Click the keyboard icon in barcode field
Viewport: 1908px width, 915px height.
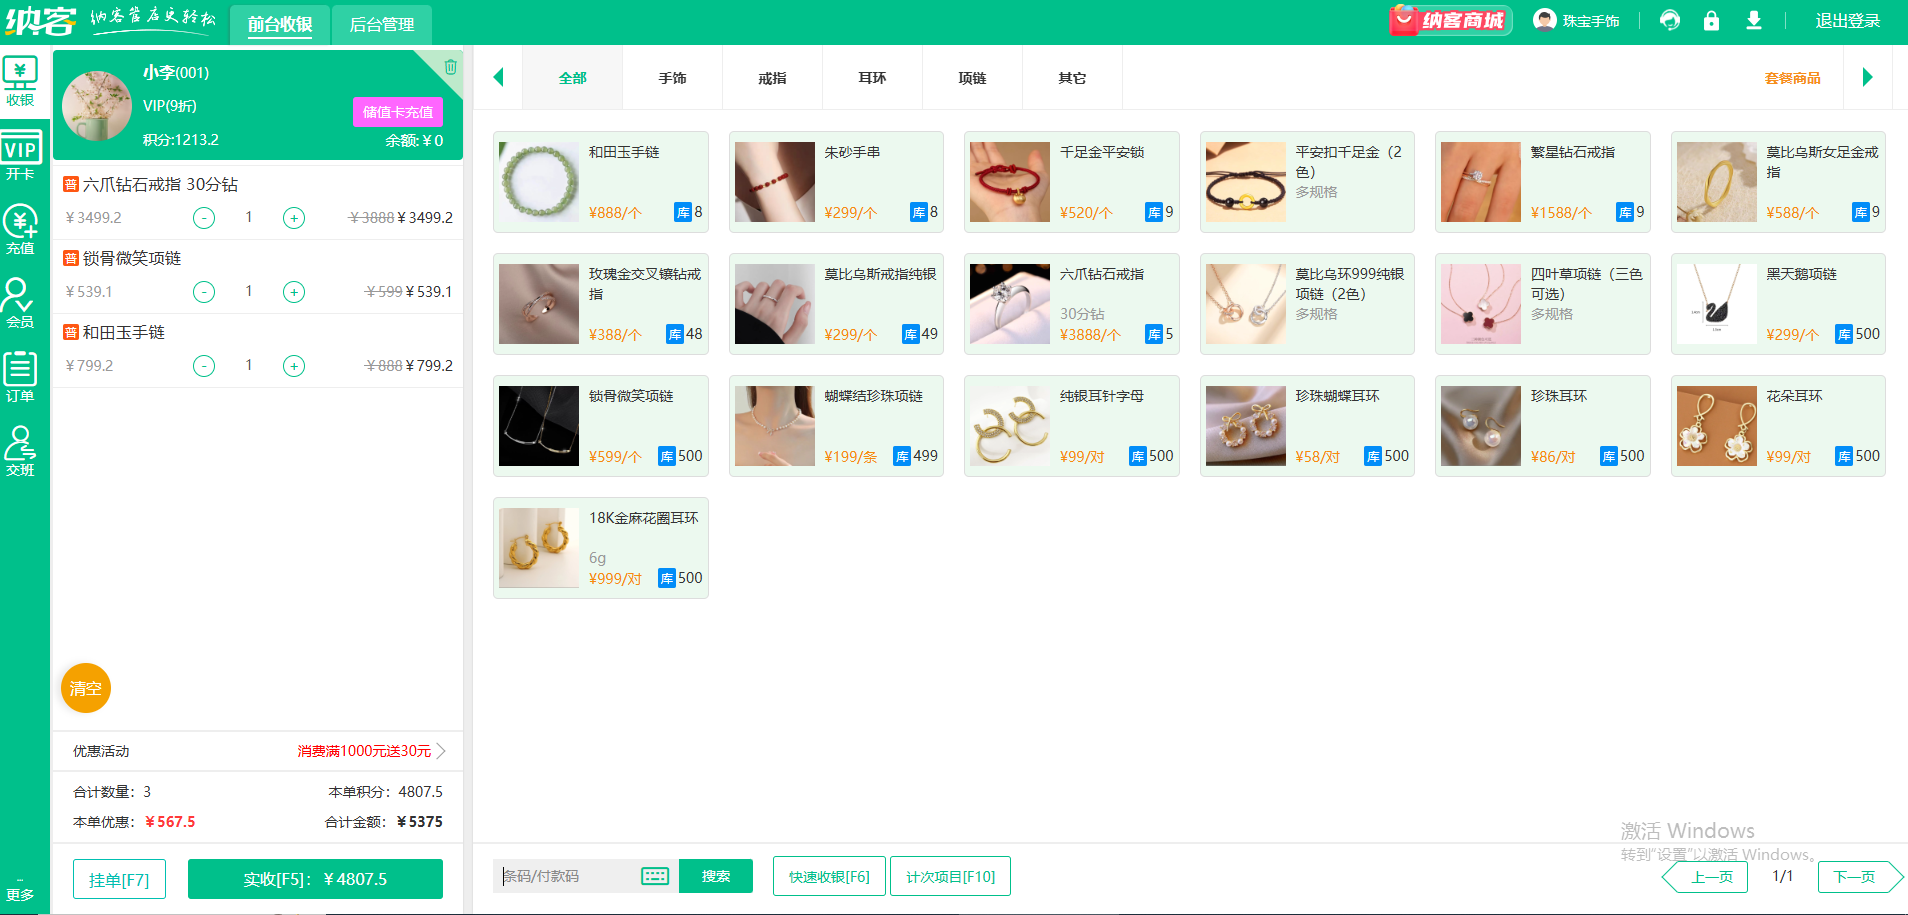(x=655, y=877)
